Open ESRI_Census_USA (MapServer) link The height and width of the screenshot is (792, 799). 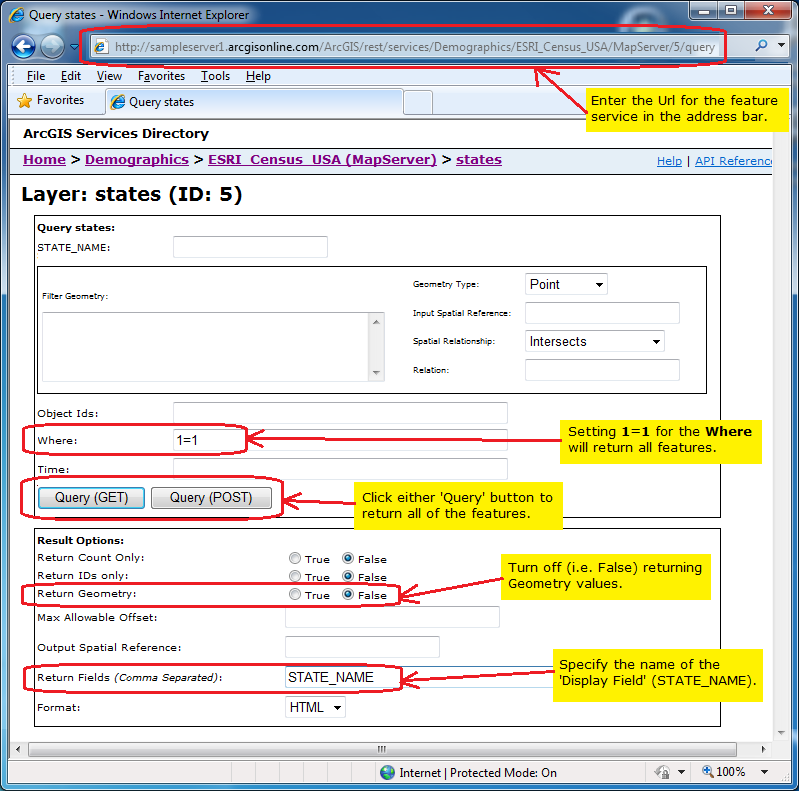click(322, 160)
